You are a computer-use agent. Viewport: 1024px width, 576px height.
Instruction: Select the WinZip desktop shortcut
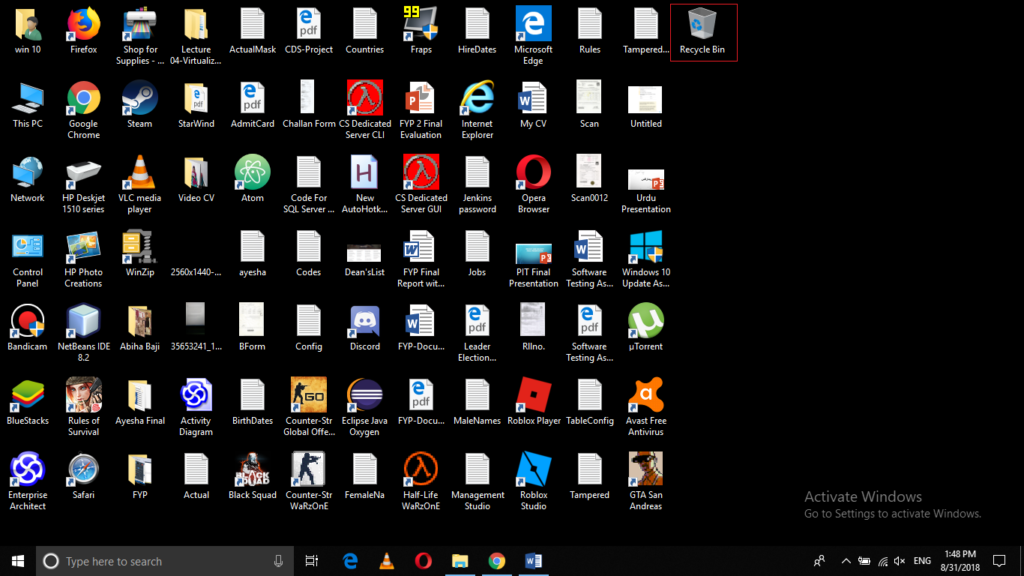pos(140,253)
